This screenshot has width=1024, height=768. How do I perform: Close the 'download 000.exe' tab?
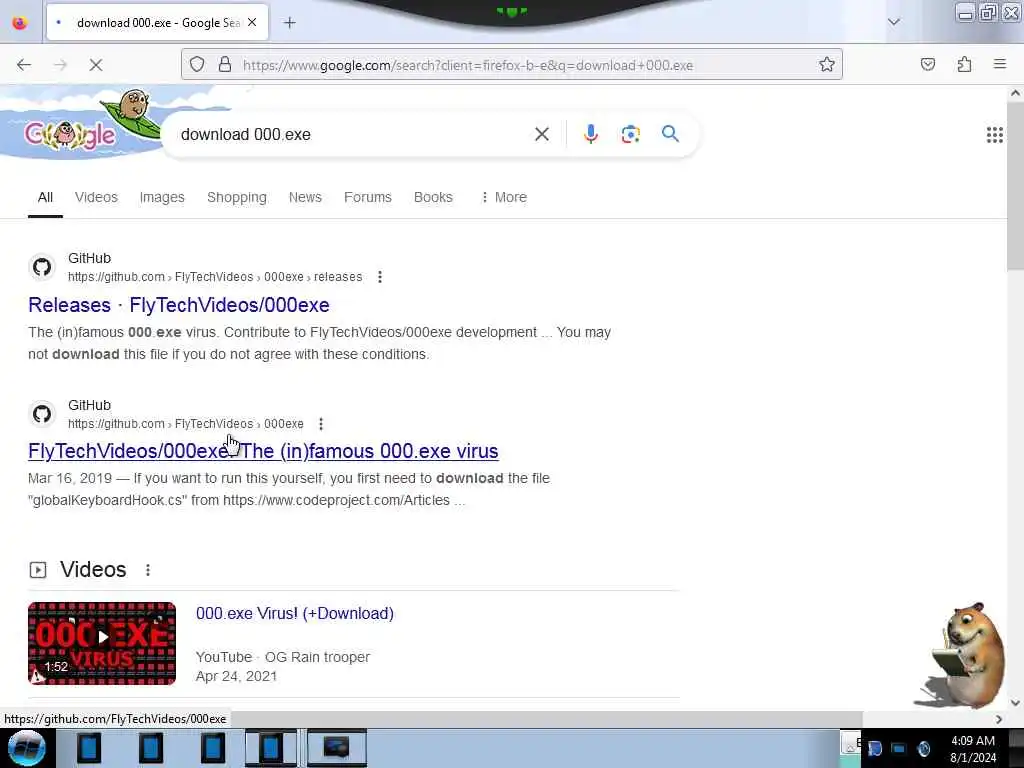(252, 23)
